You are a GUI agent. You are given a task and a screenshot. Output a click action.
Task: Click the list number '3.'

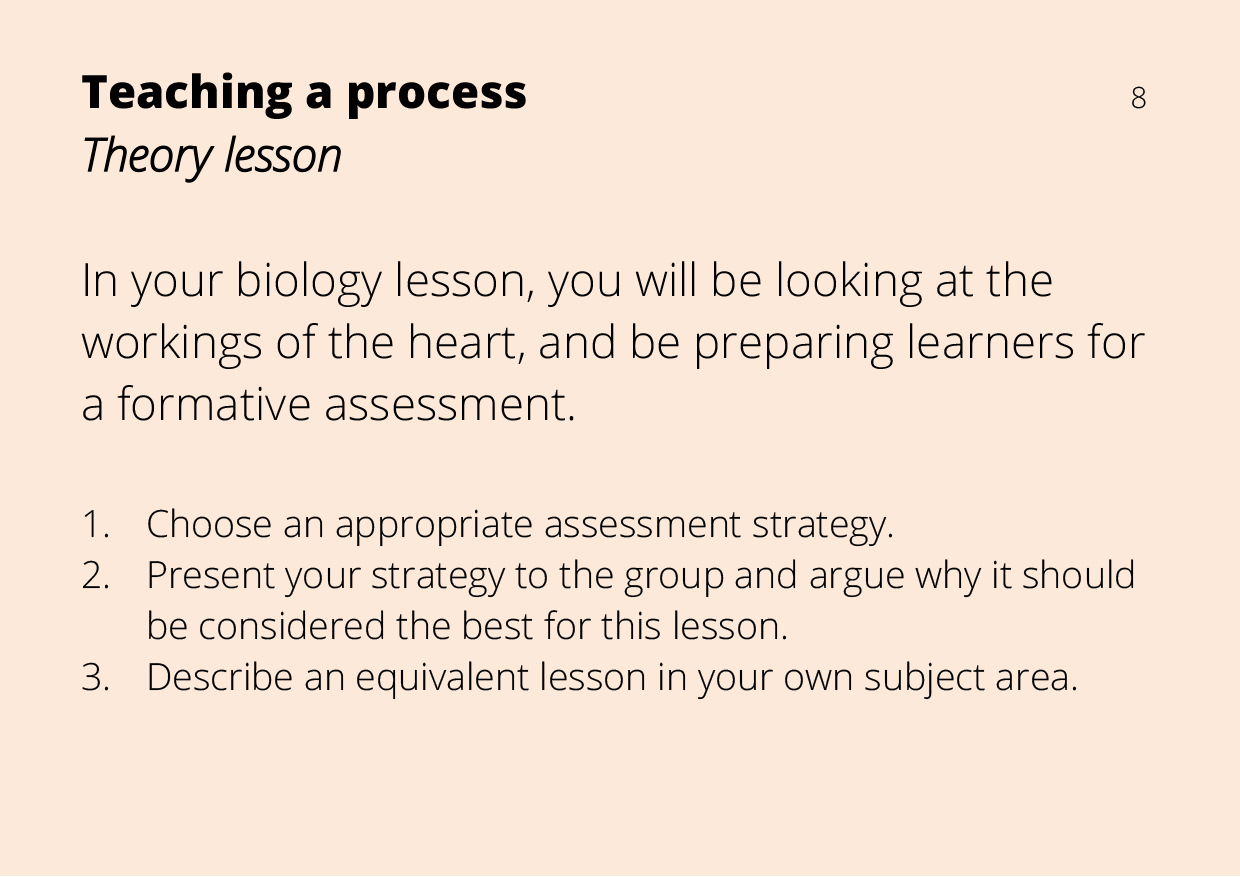click(95, 678)
